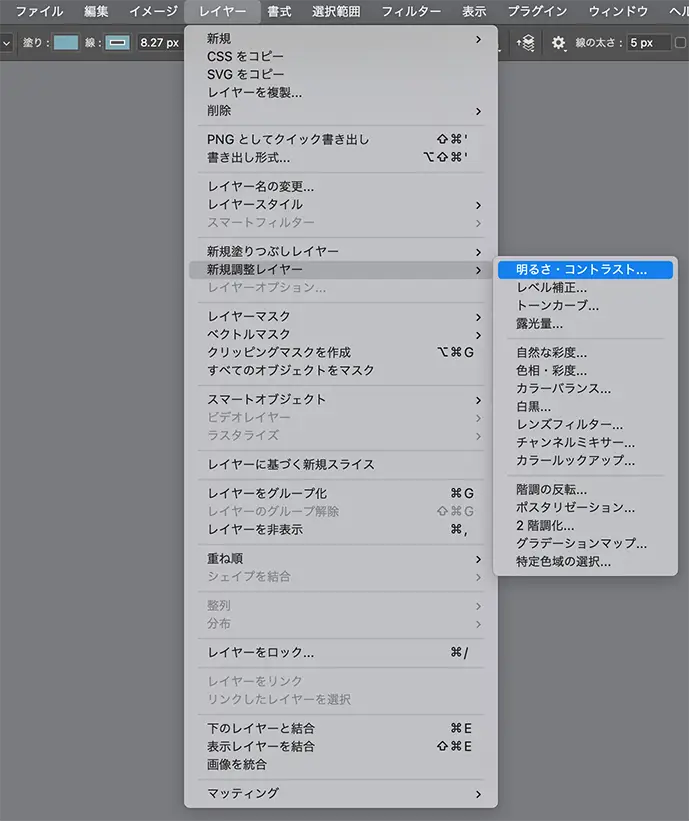This screenshot has width=689, height=821.
Task: Select ポスタリゼーション... adjustment
Action: pos(585,507)
